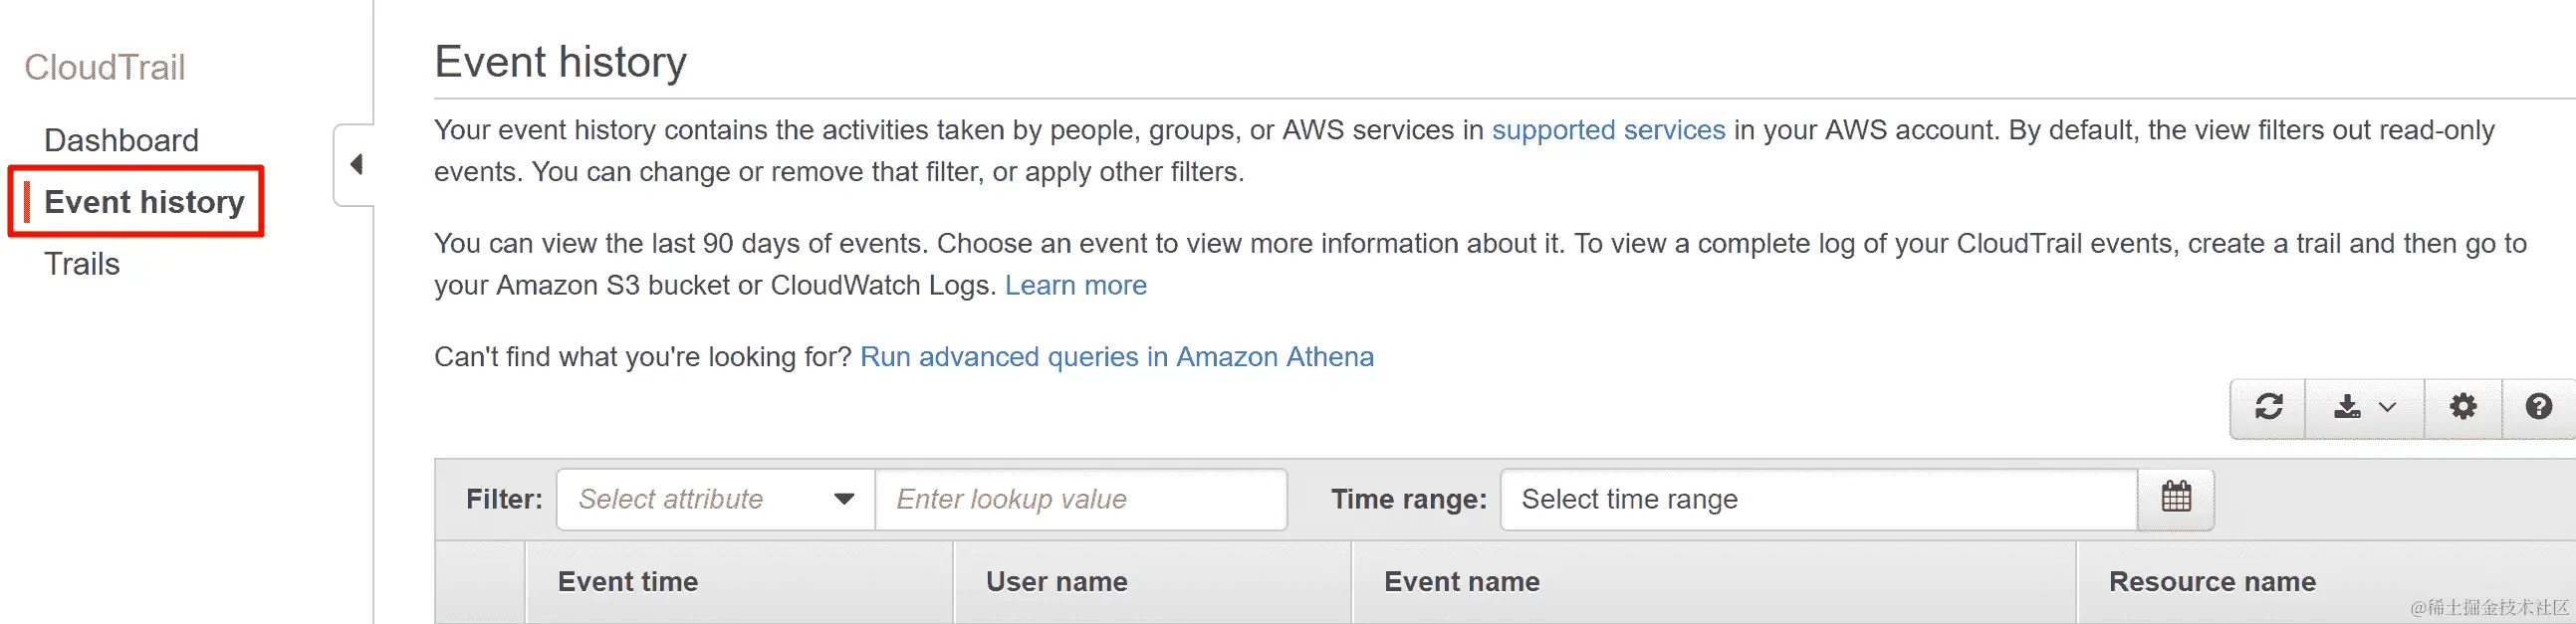This screenshot has height=624, width=2576.
Task: Click the Select time range field
Action: click(x=1818, y=499)
